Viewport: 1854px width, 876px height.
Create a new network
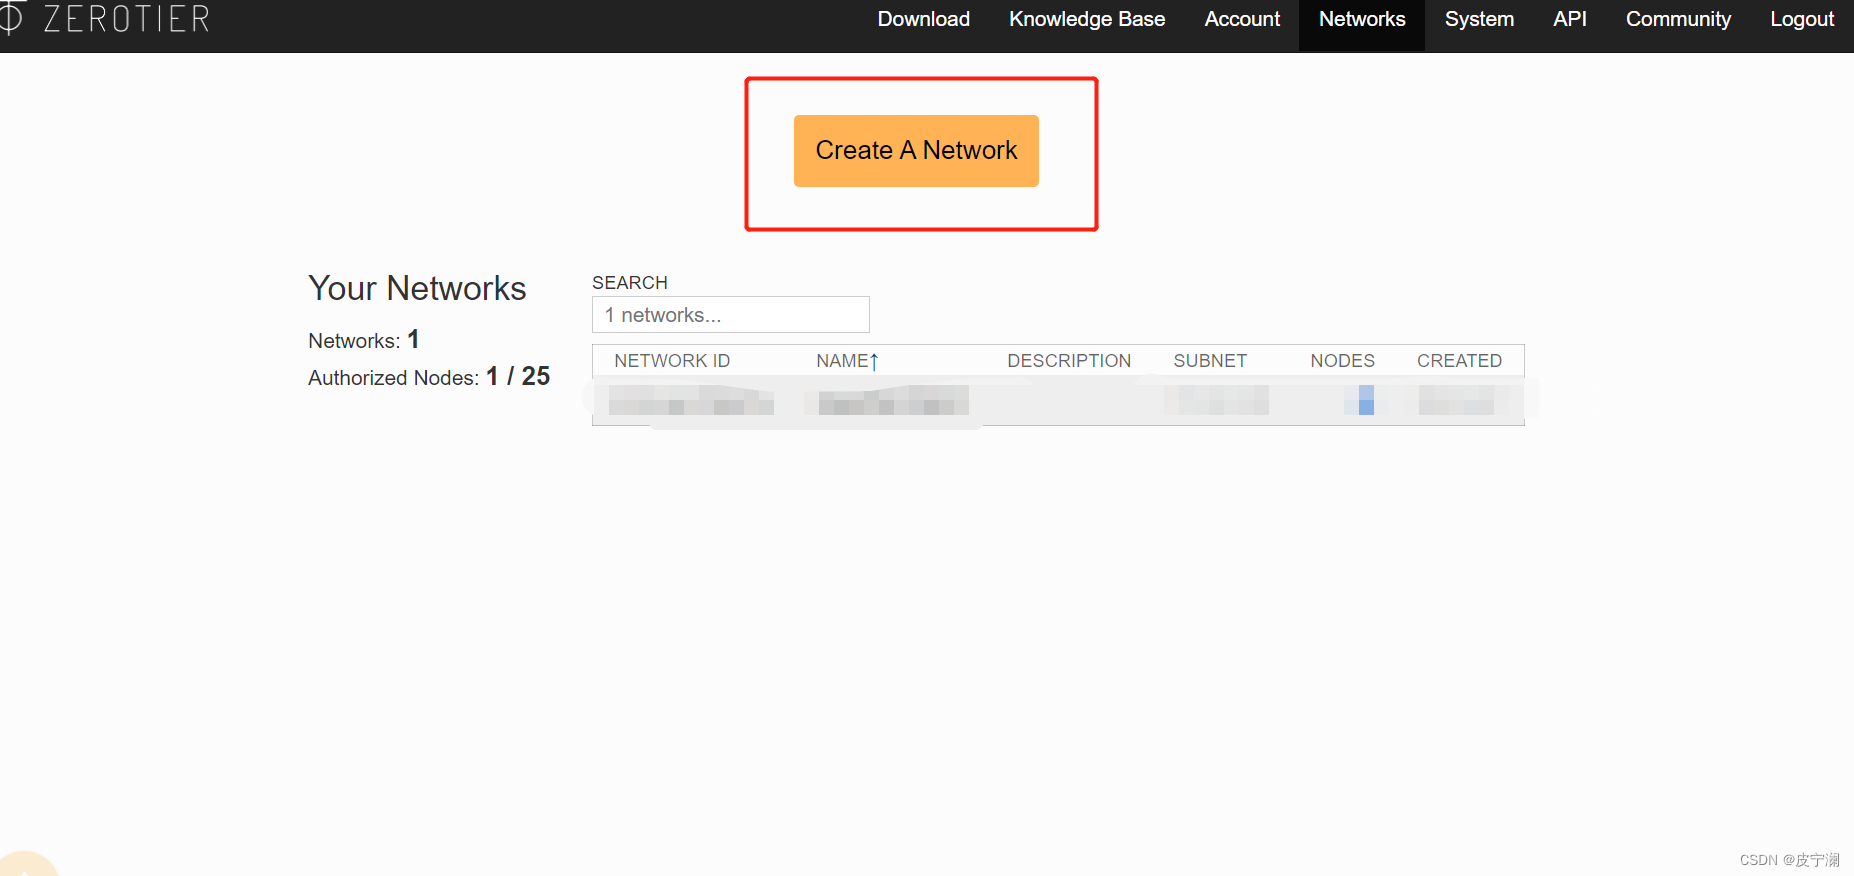916,151
